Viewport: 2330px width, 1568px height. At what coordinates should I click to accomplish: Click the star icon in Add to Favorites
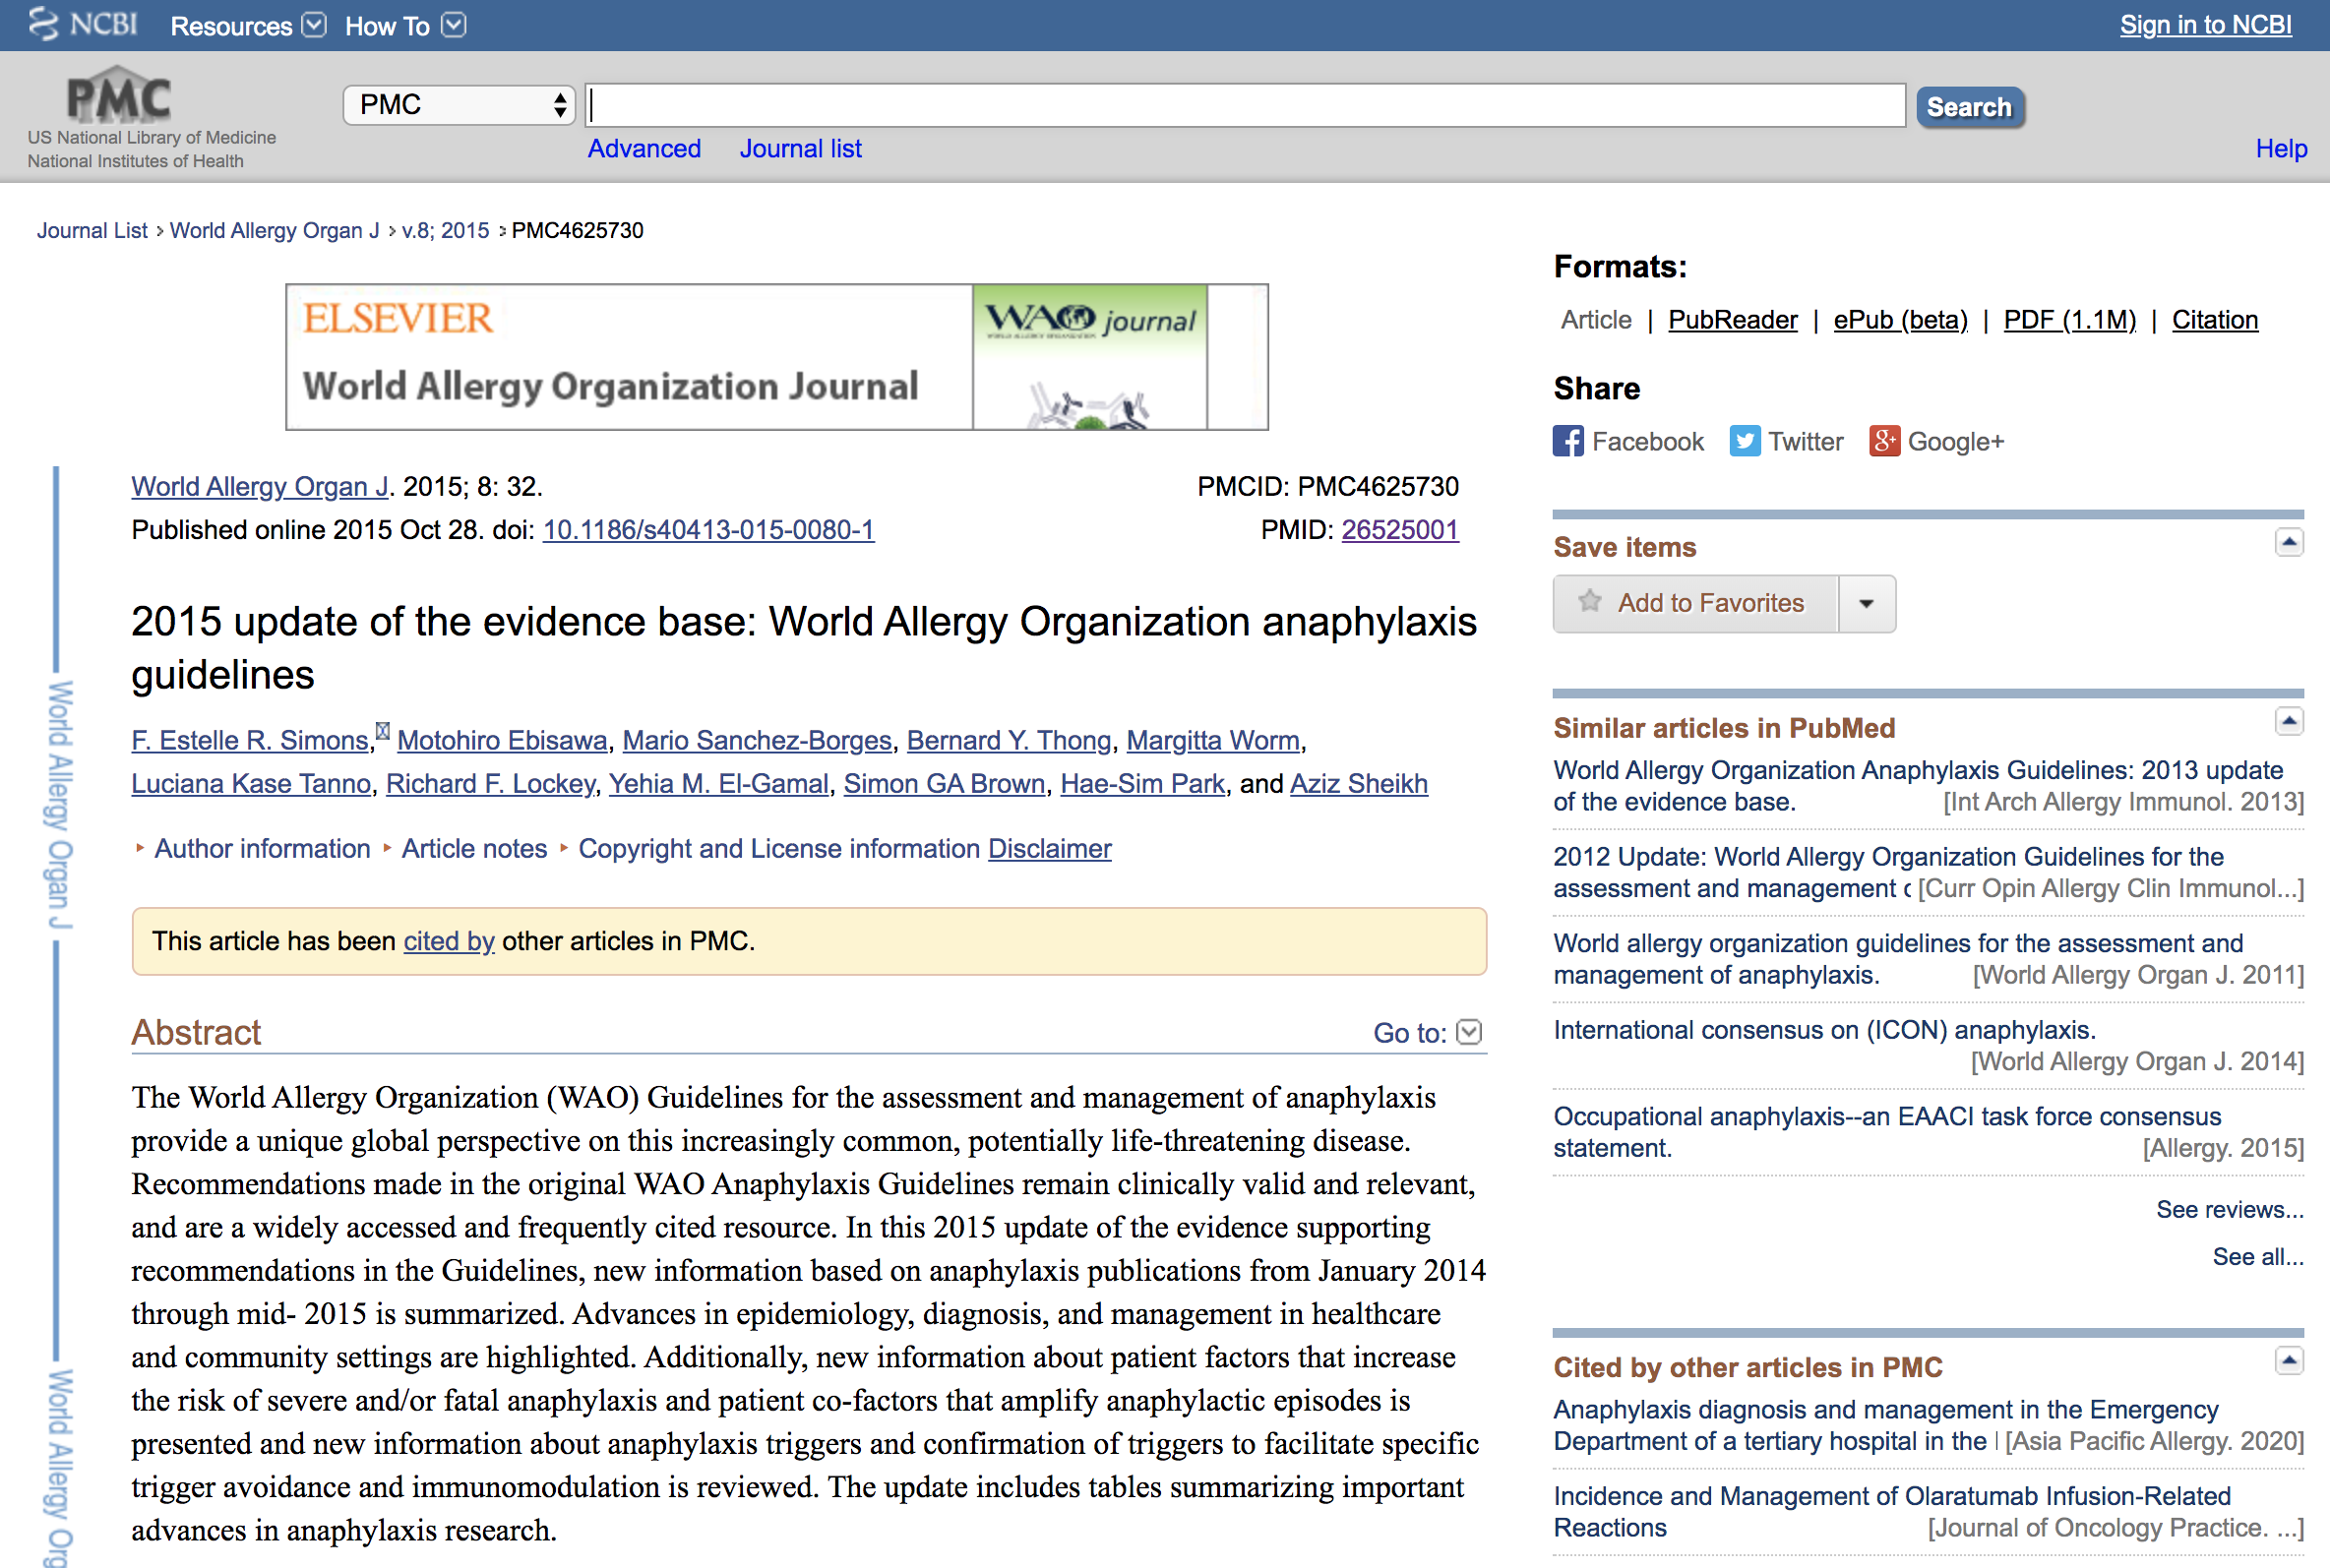(1589, 602)
